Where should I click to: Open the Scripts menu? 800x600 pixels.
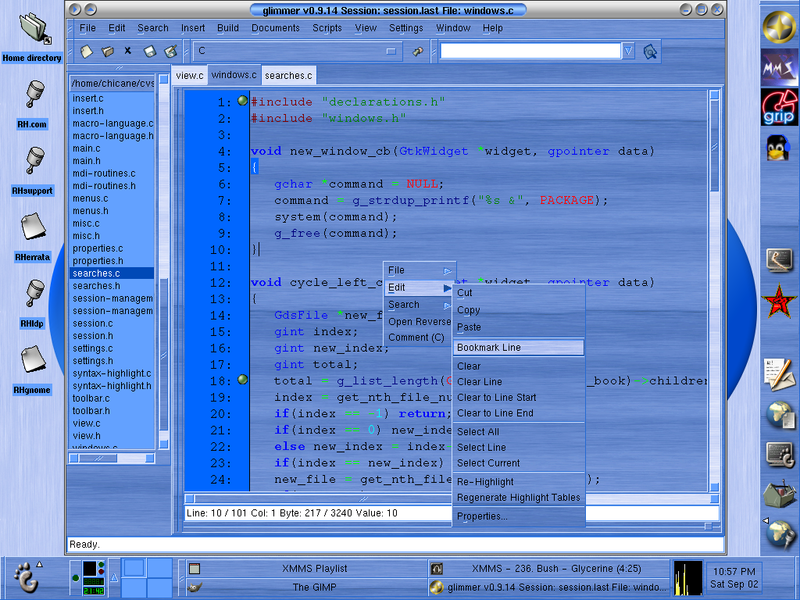pos(327,28)
